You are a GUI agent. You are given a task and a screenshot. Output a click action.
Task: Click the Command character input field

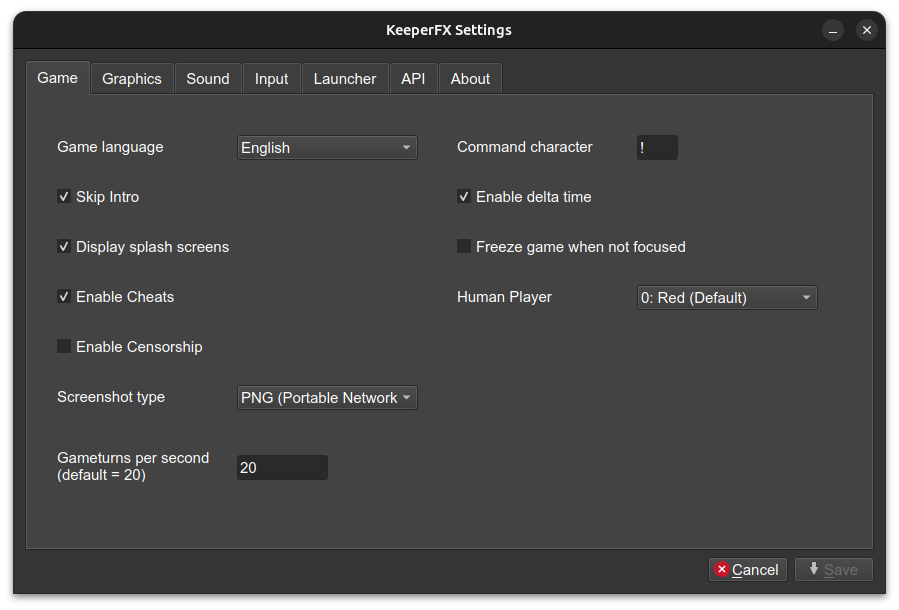657,148
